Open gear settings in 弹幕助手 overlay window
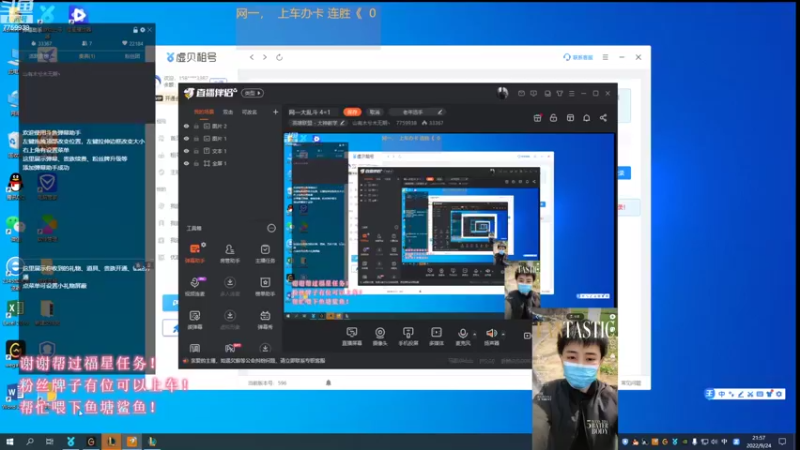The height and width of the screenshot is (450, 800). coord(142,30)
